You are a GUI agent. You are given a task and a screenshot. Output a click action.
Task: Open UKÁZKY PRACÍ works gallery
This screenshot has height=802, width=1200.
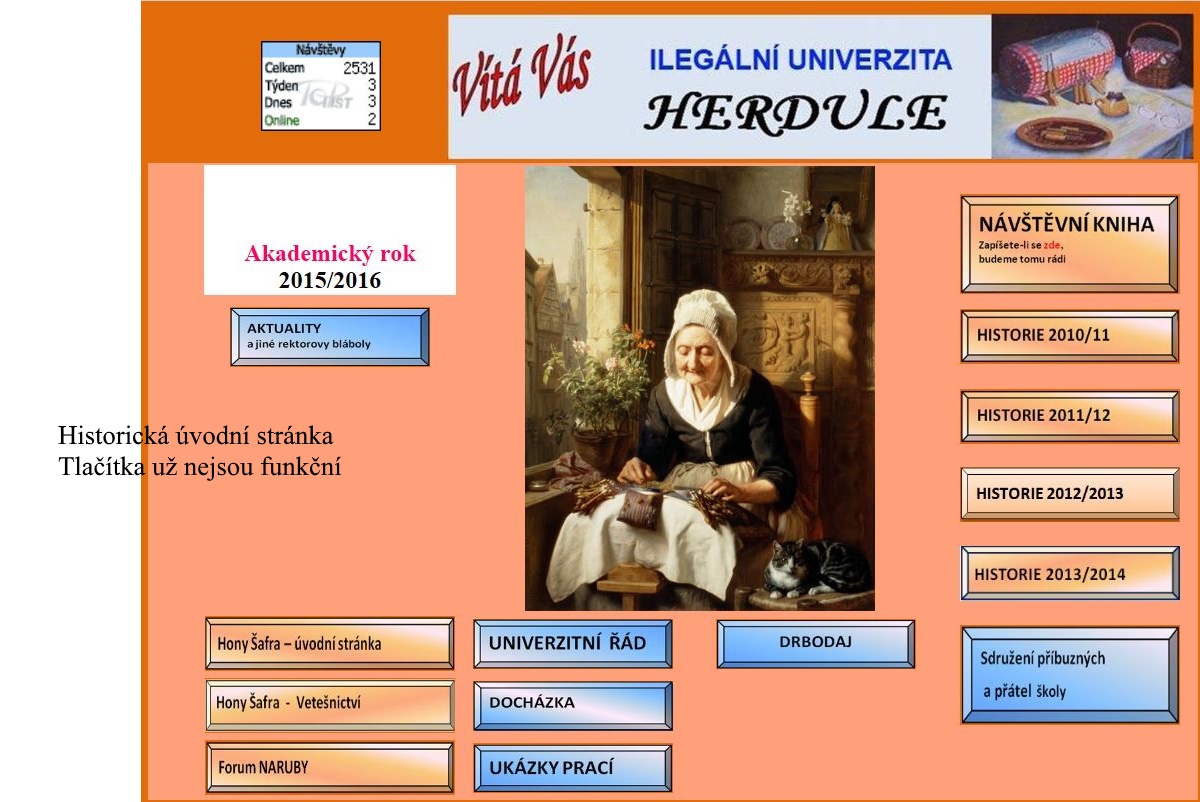[574, 768]
